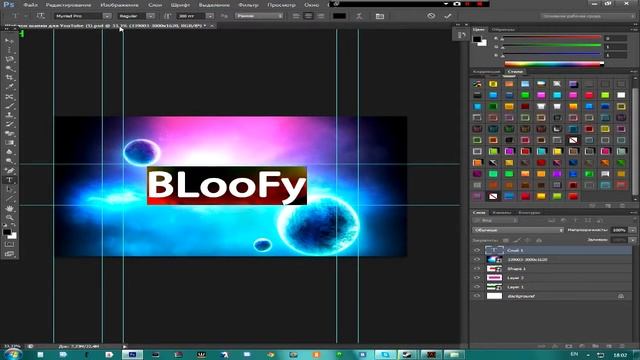Open the Фильтр menu
Viewport: 640px width, 360px height.
click(248, 5)
